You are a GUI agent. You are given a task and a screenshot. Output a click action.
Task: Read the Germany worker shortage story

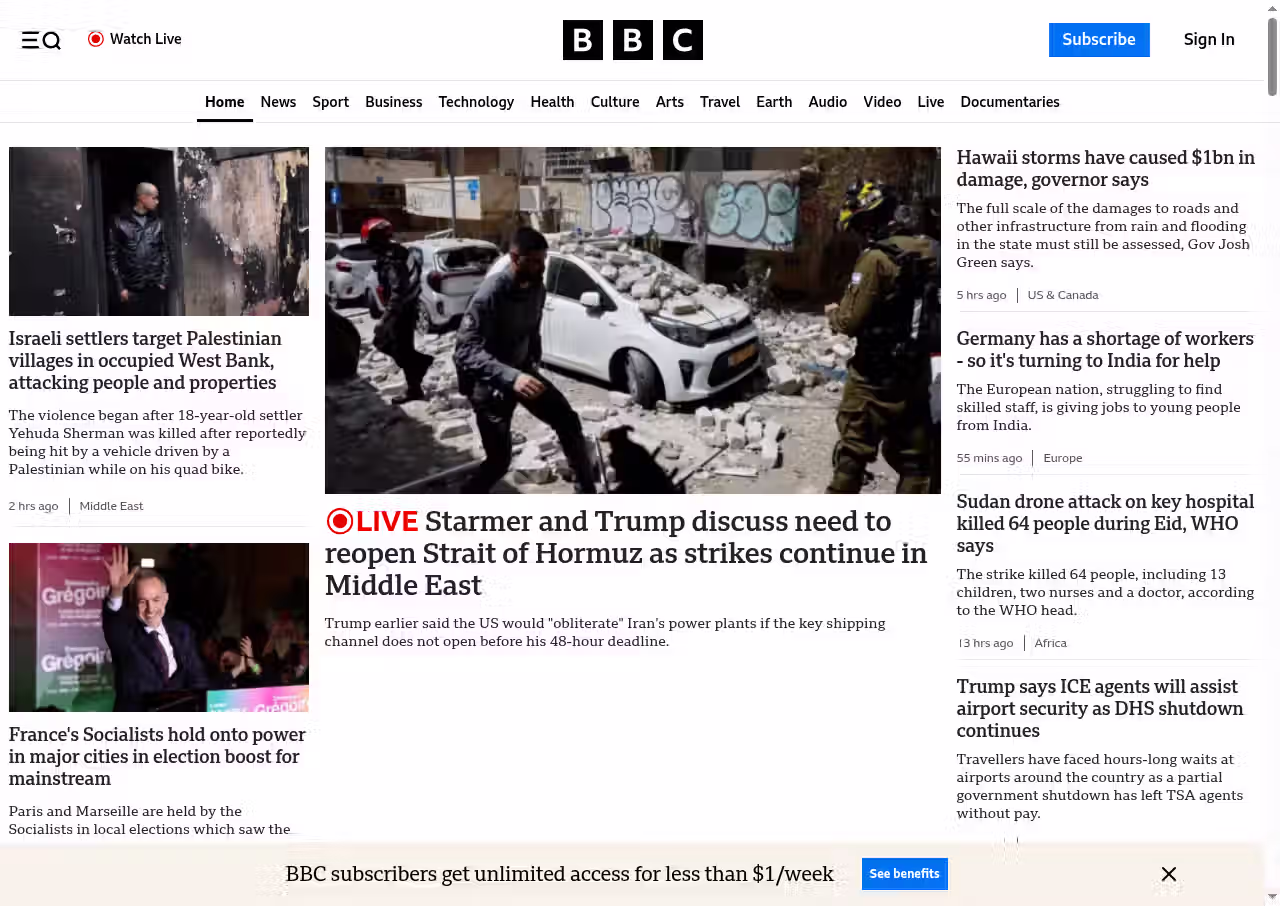(1105, 349)
